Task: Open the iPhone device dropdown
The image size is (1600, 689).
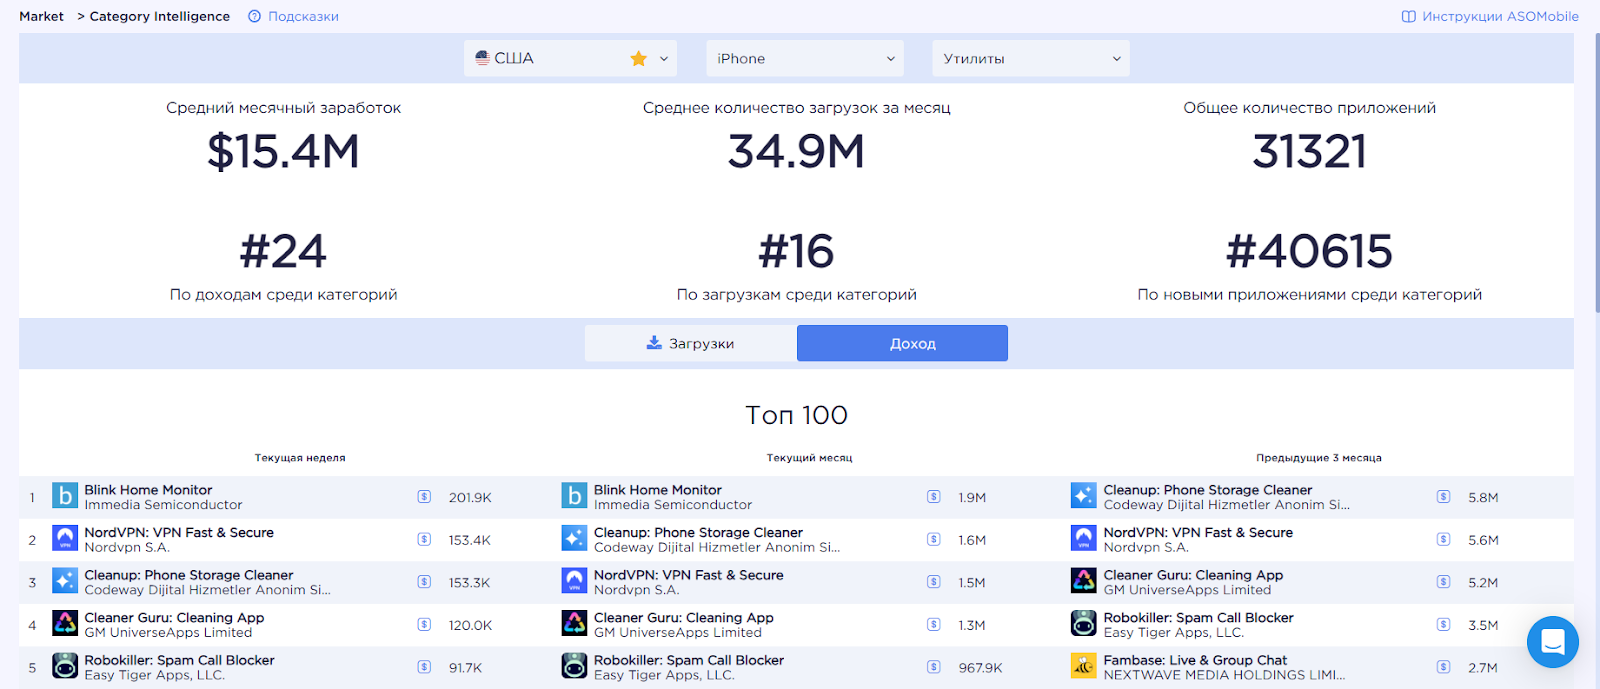Action: (x=805, y=58)
